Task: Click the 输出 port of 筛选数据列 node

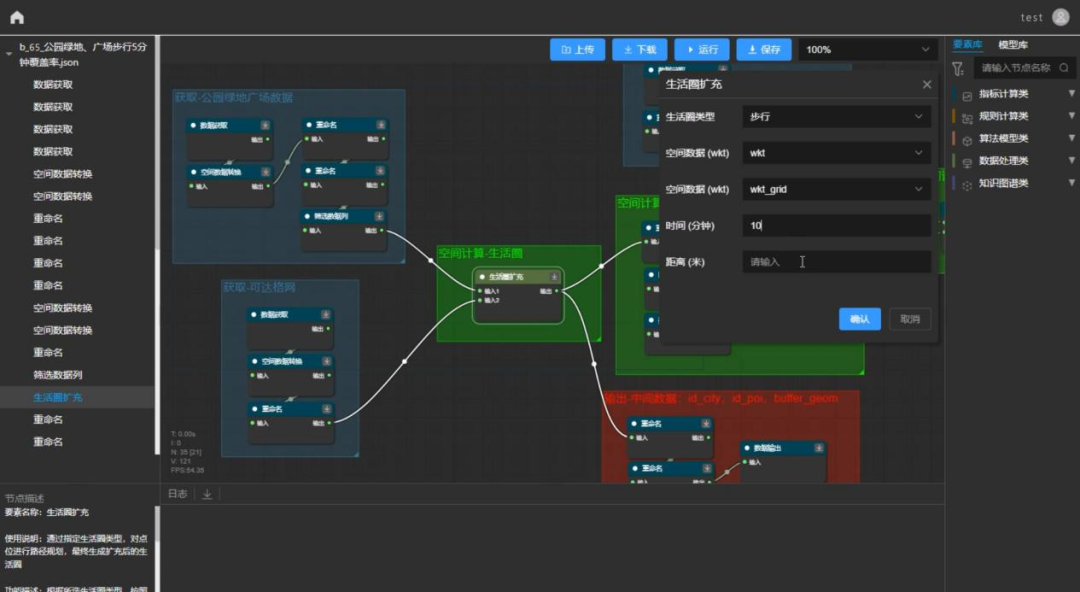Action: 382,230
